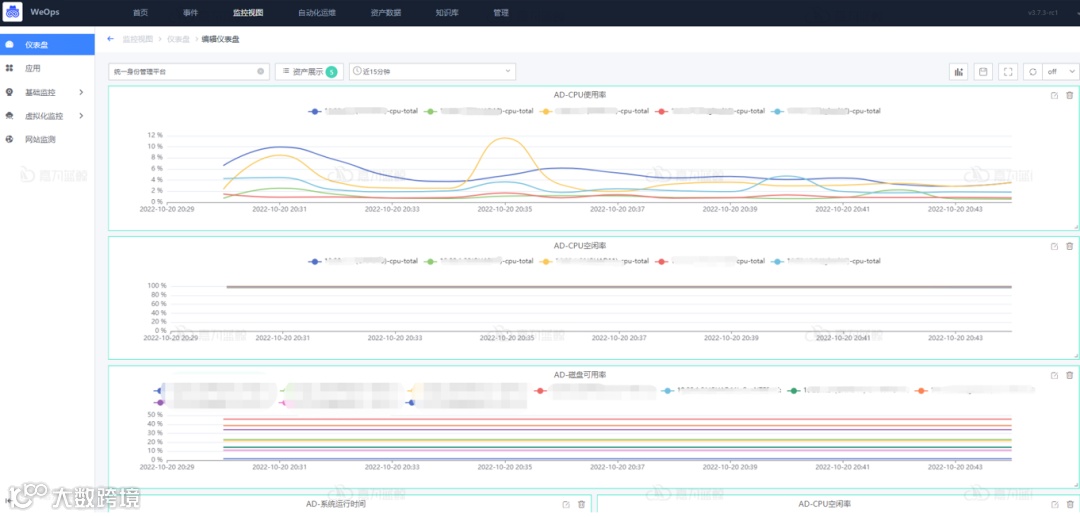1080x517 pixels.
Task: Click the 资产展示 button
Action: [x=309, y=72]
